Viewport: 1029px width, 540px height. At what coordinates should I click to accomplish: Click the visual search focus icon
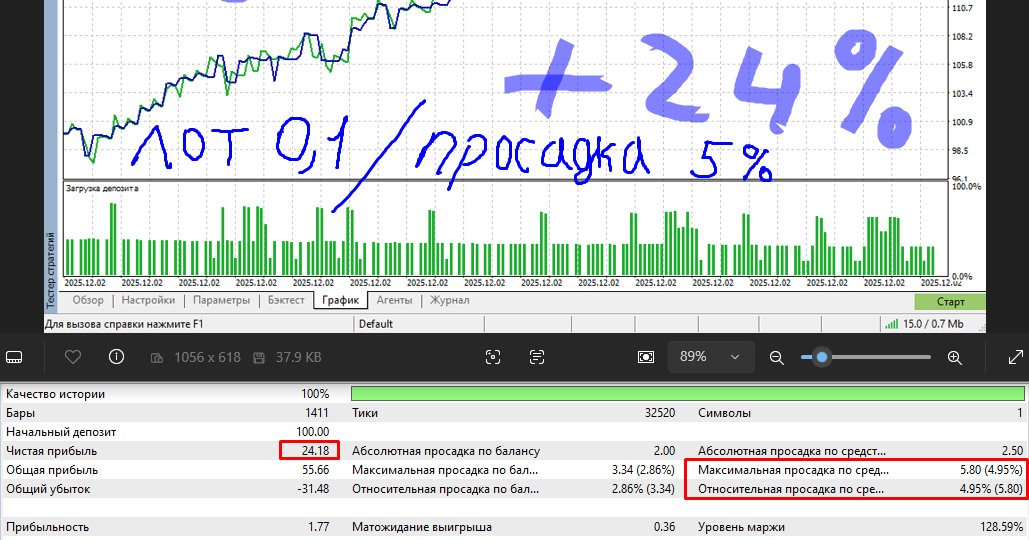493,357
